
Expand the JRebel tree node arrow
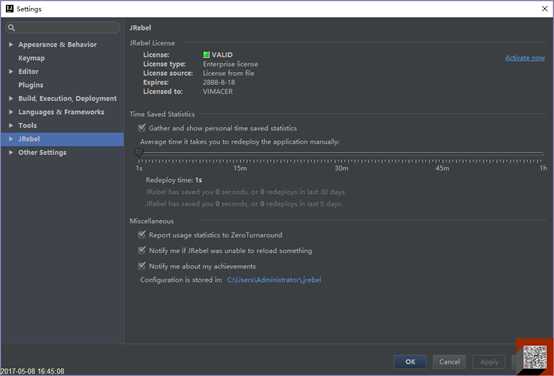[x=11, y=139]
